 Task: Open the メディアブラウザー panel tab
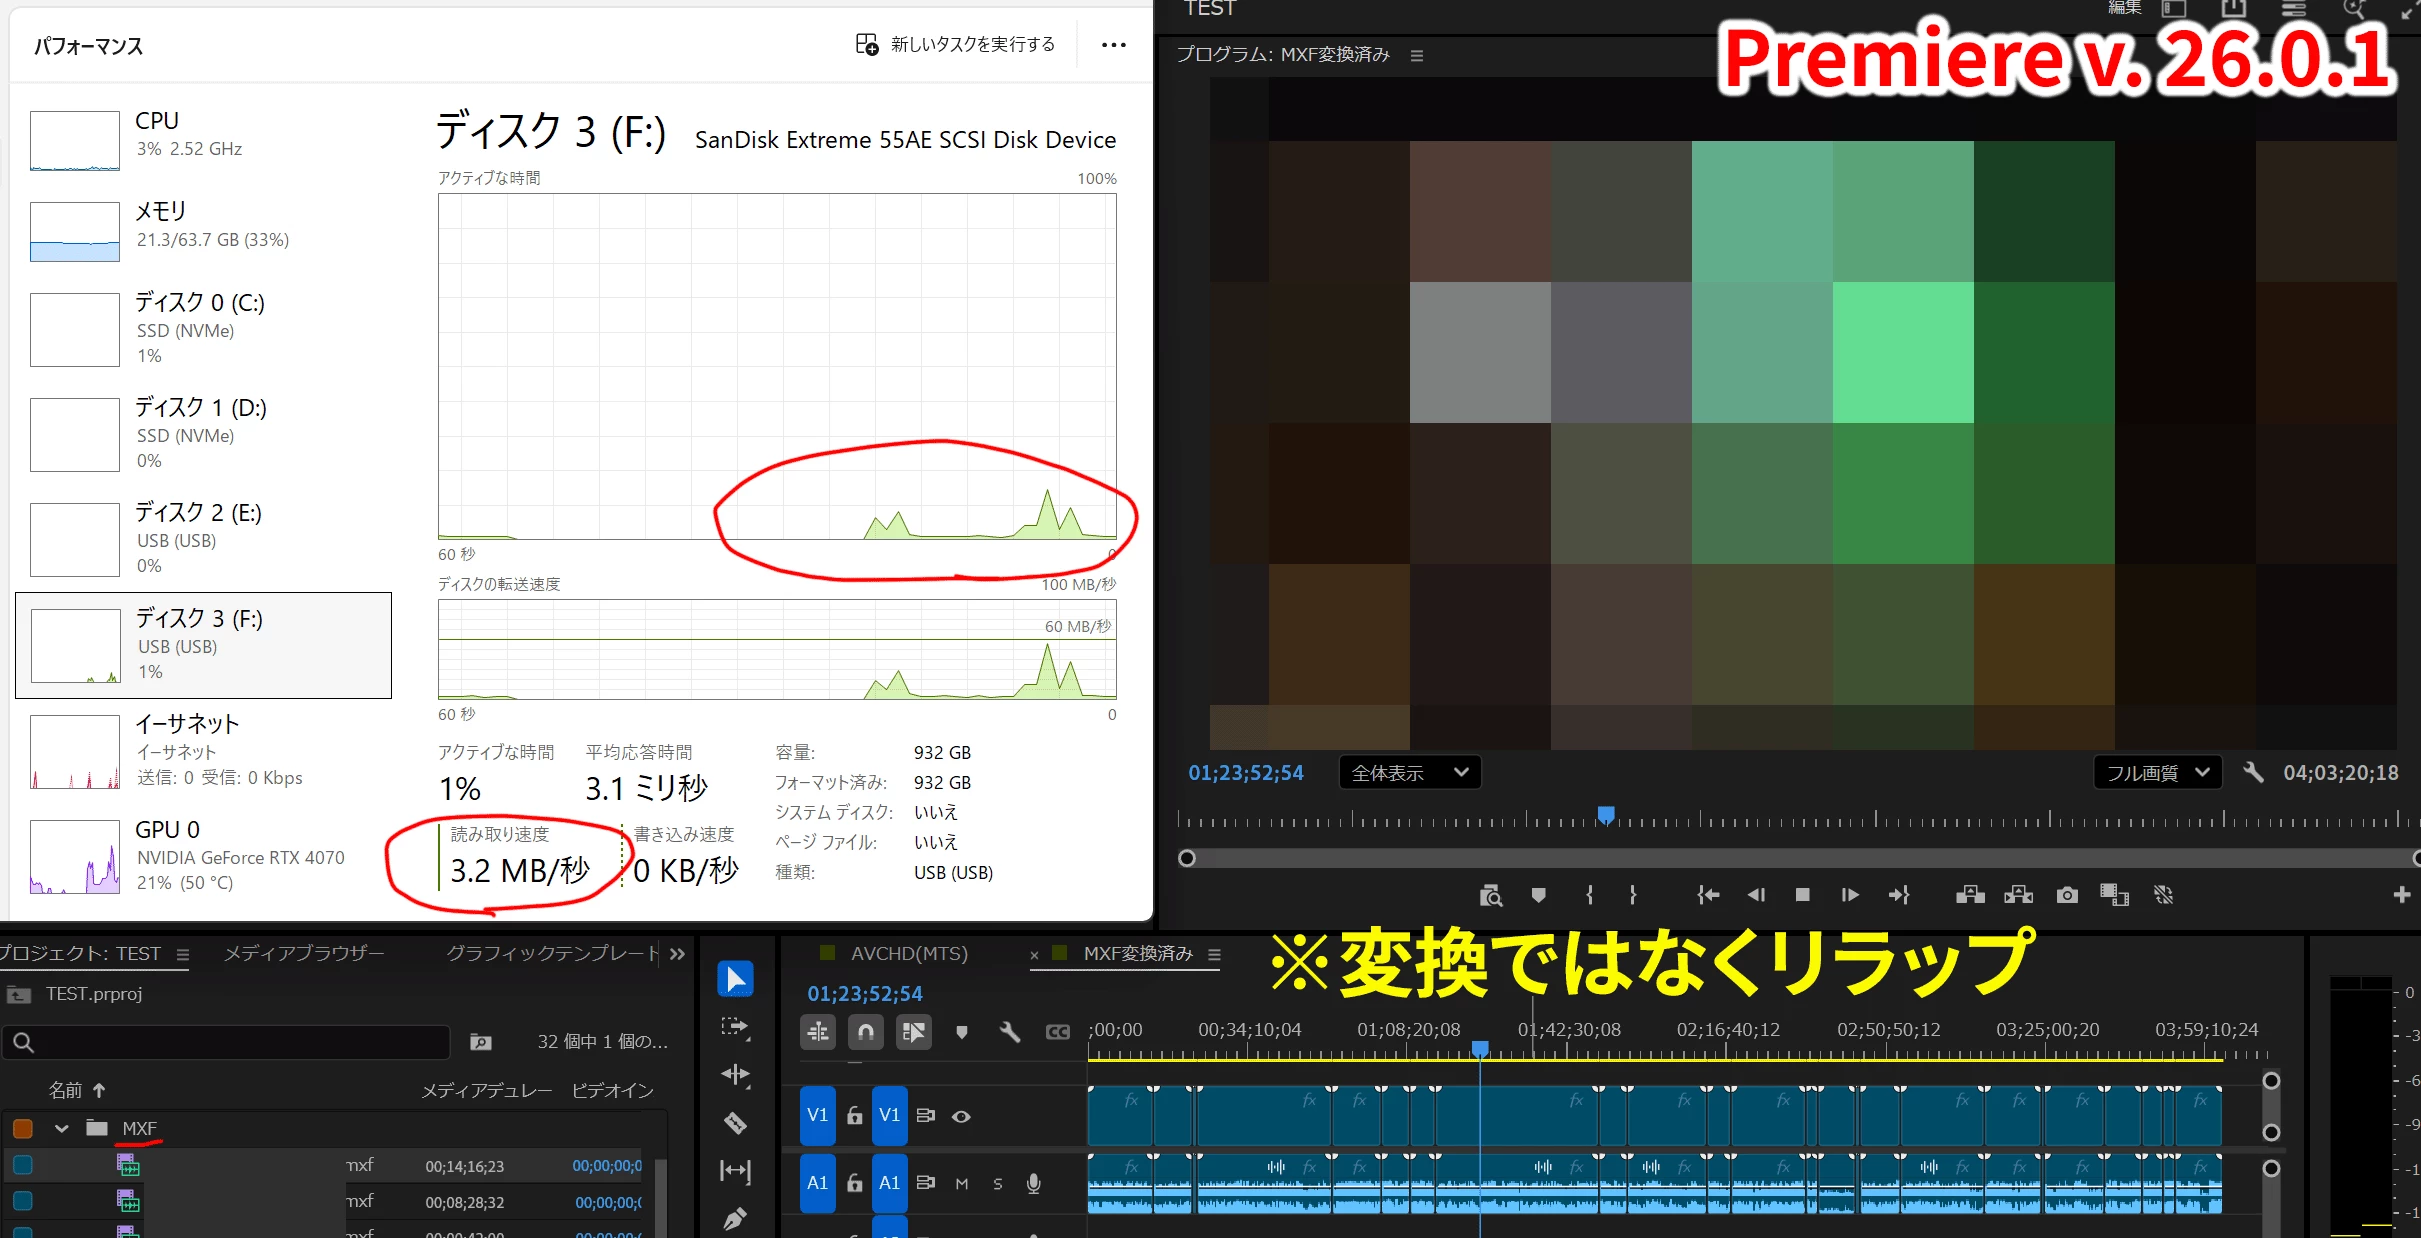(x=304, y=954)
